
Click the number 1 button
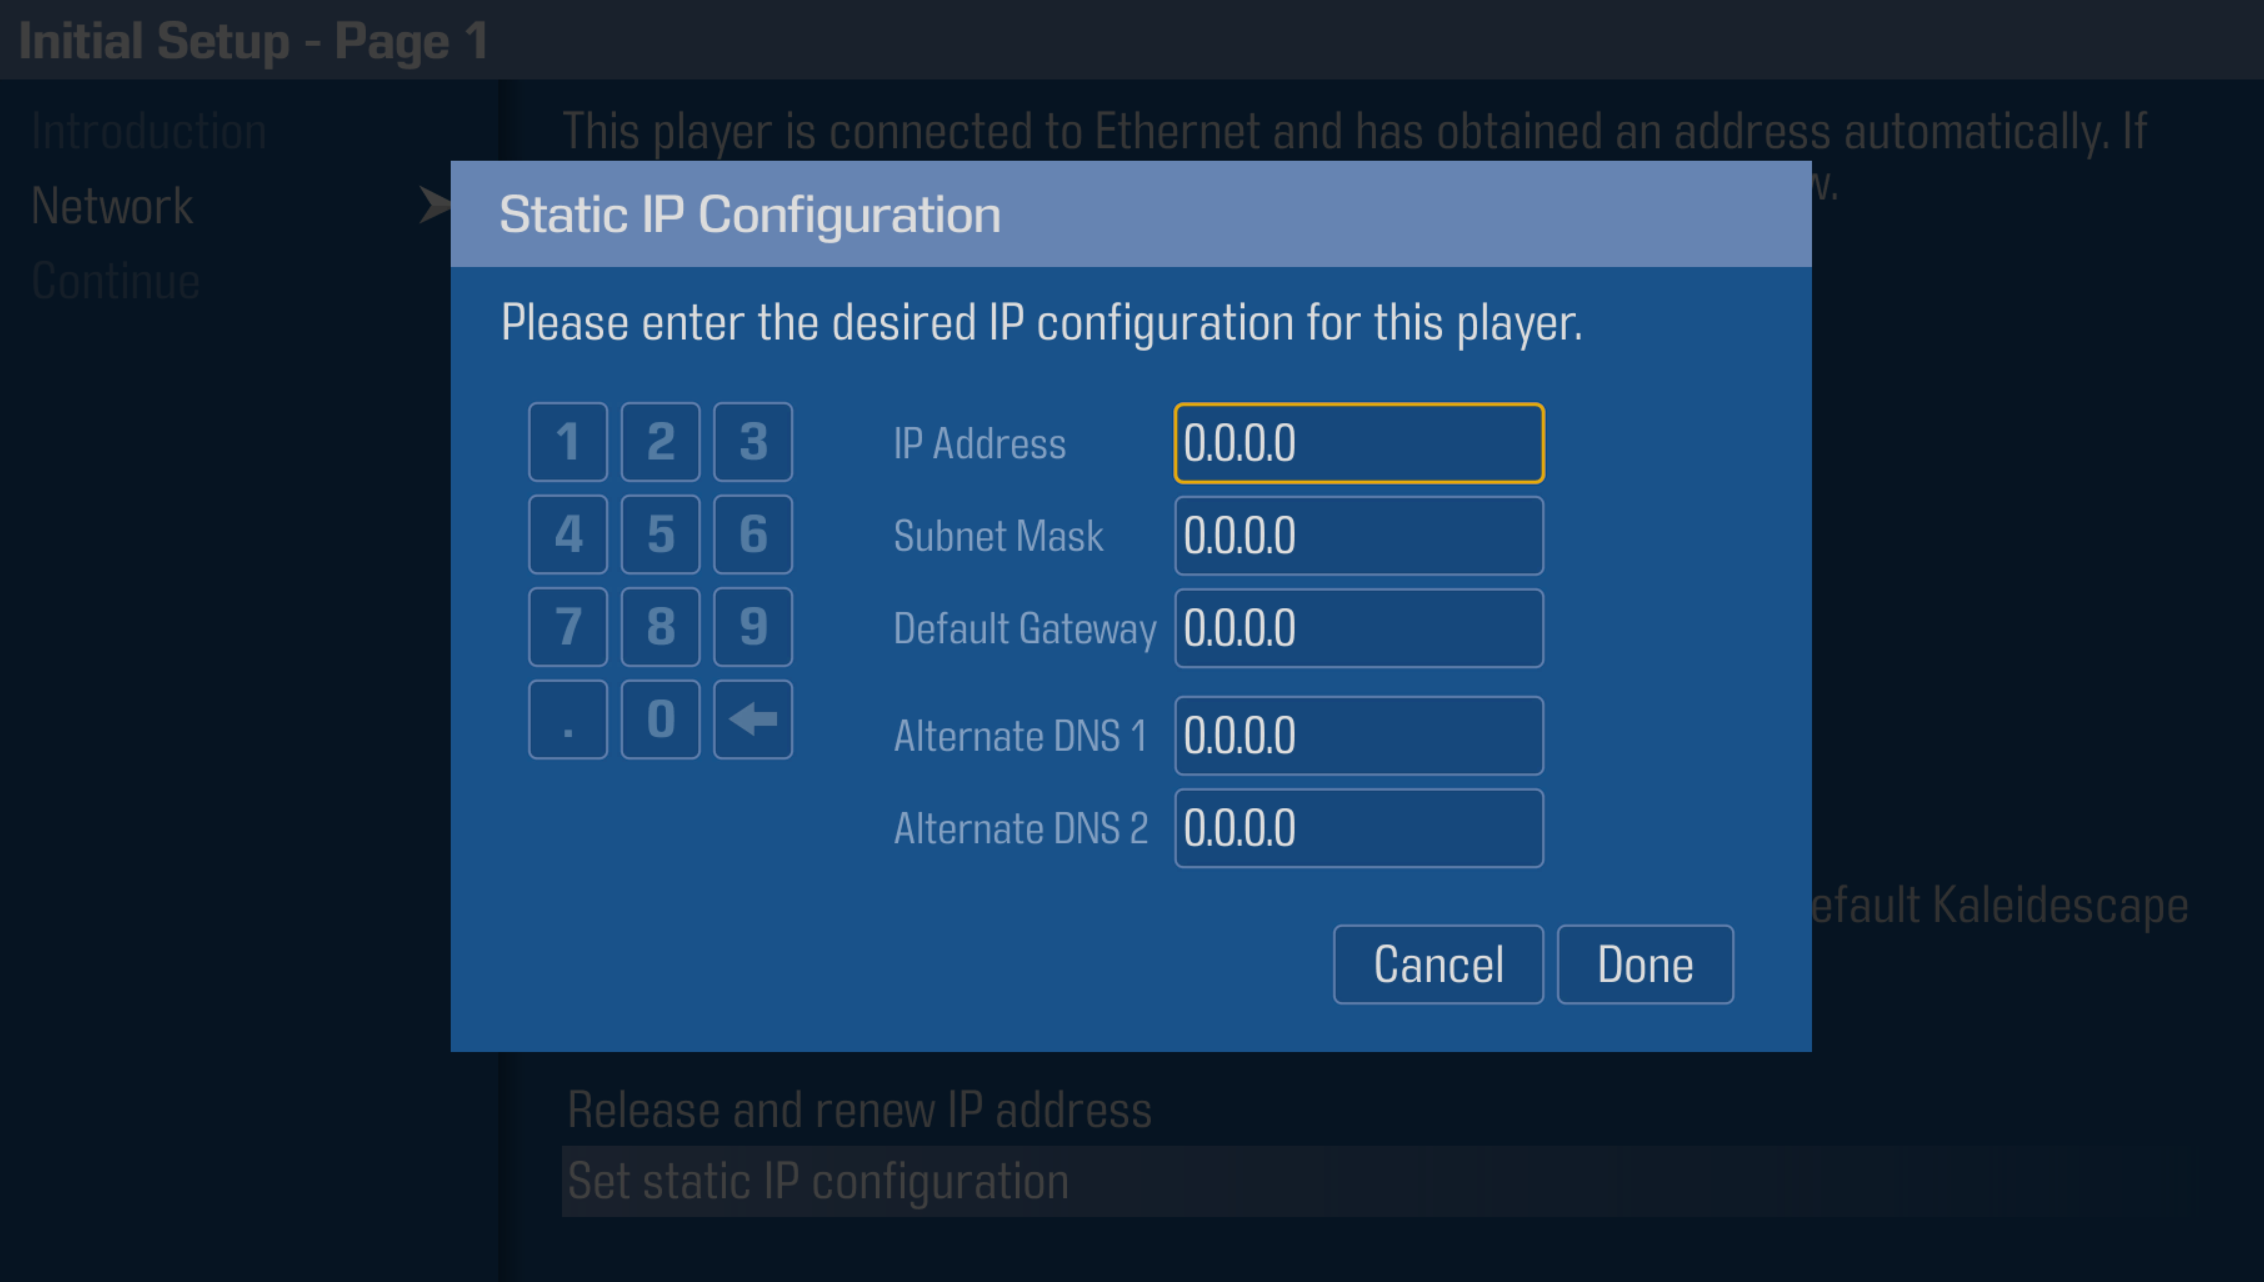(568, 440)
